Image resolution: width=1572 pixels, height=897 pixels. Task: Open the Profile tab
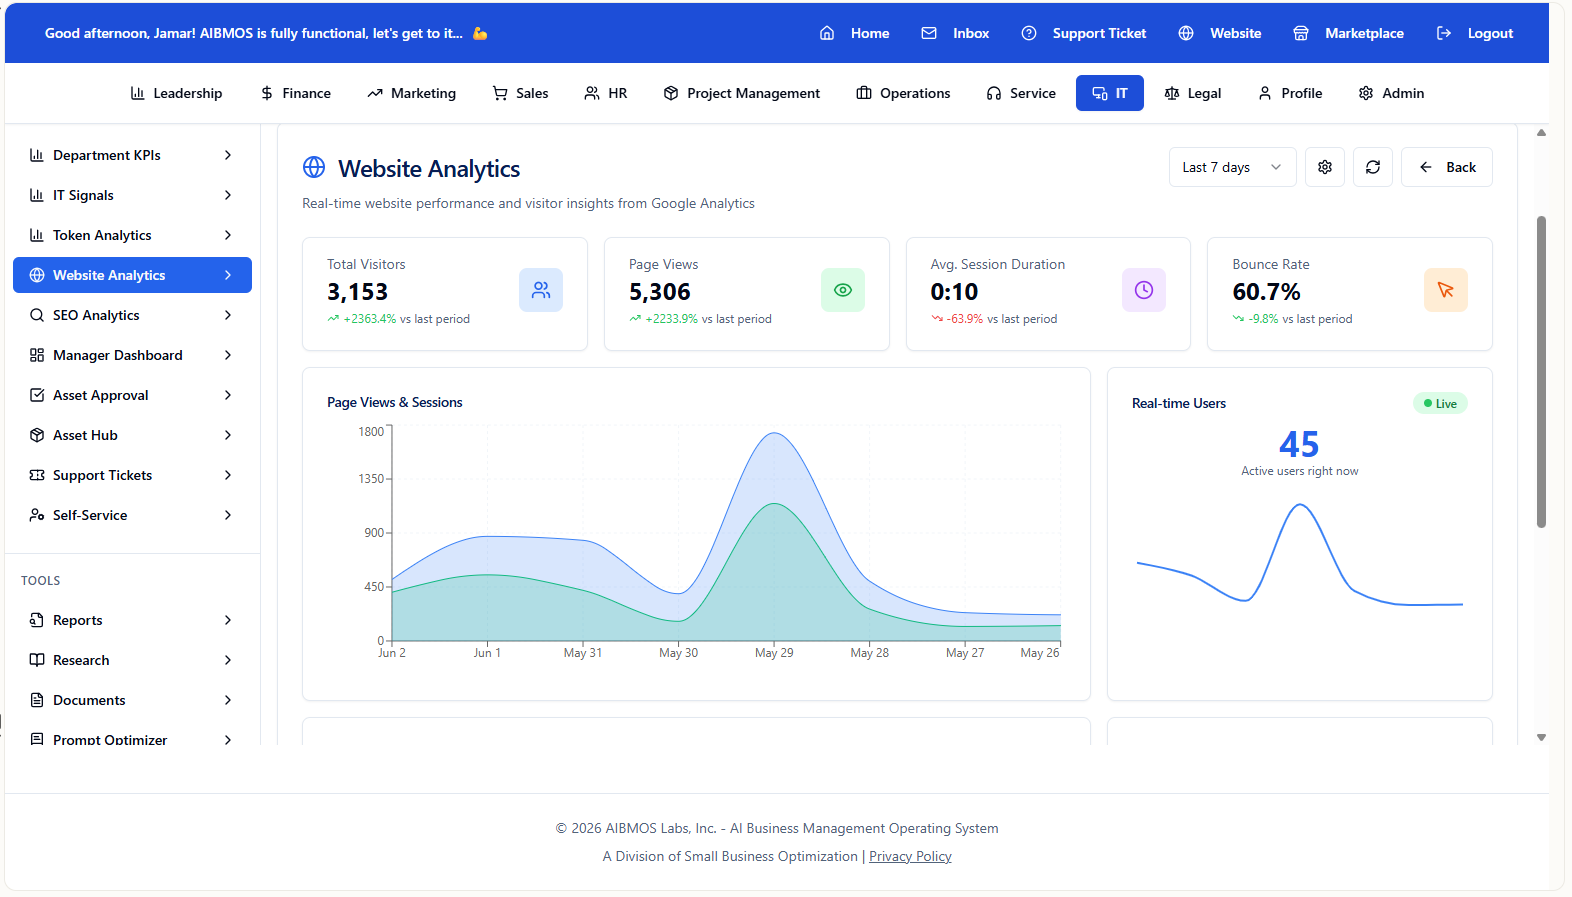pos(1290,93)
